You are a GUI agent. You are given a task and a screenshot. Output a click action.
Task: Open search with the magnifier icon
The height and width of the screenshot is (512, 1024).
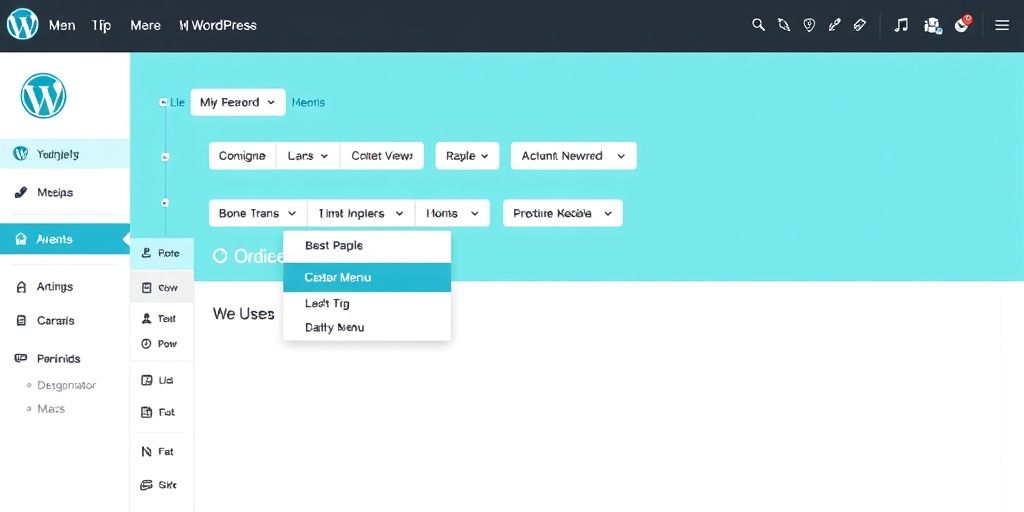coord(758,25)
